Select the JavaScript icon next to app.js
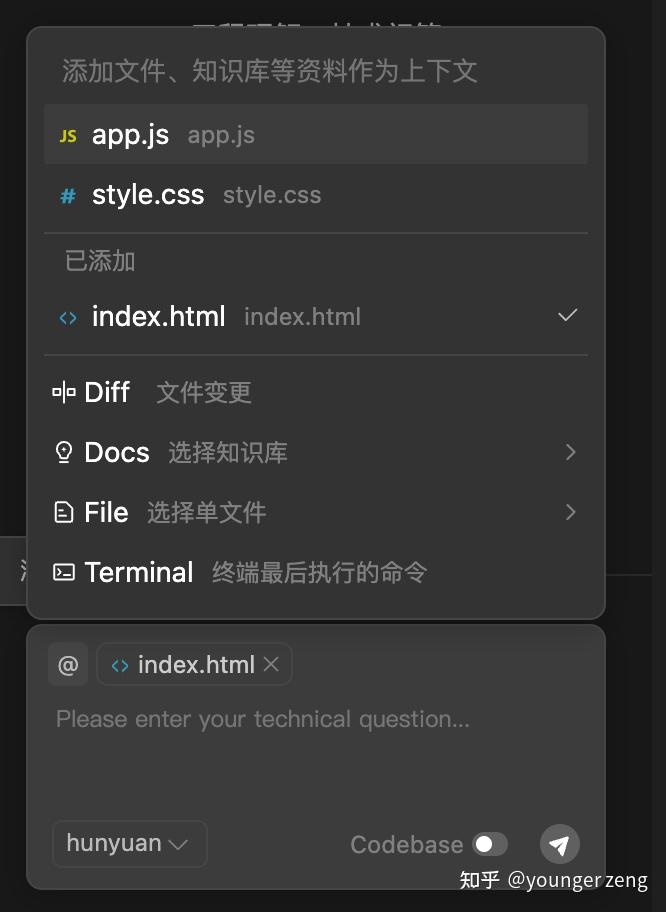 click(67, 133)
